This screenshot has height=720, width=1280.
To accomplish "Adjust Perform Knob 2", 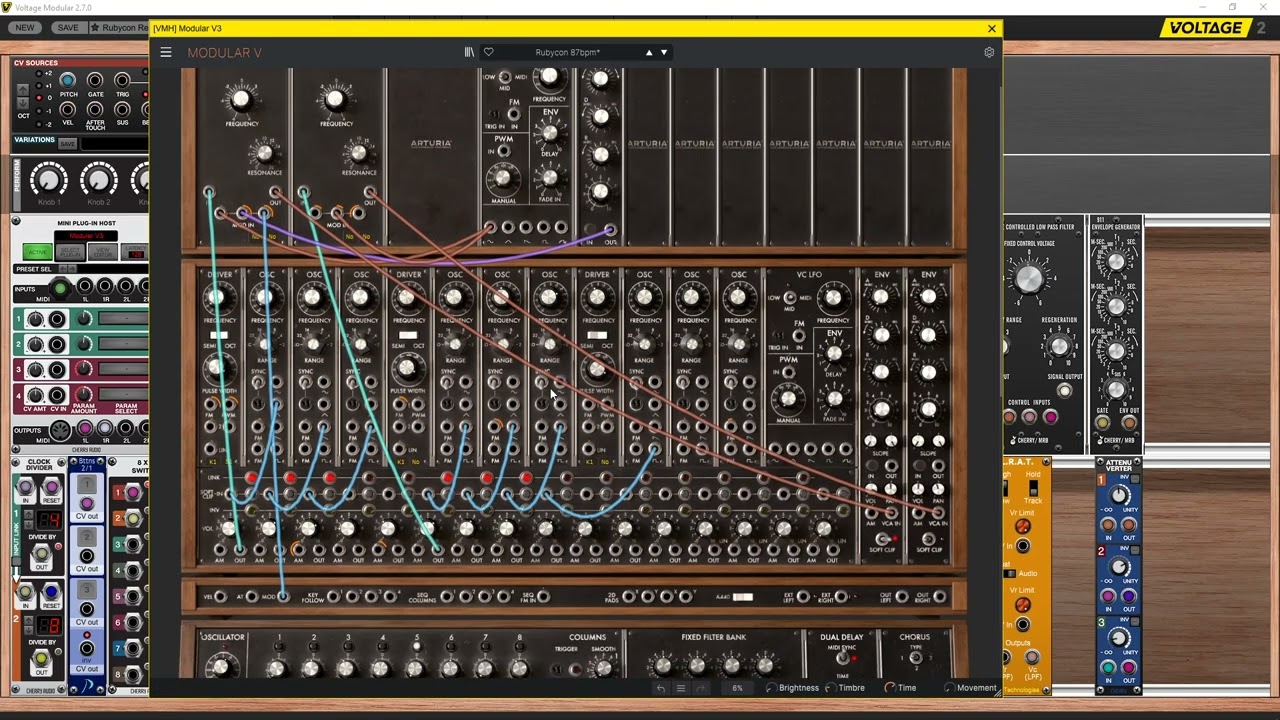I will 98,180.
